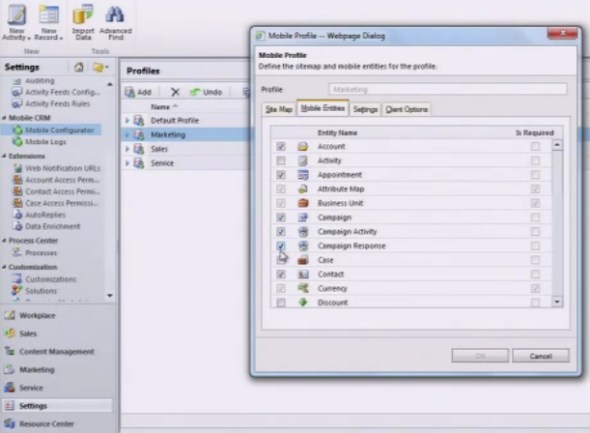
Task: Click Add in Profiles toolbar
Action: coord(138,92)
